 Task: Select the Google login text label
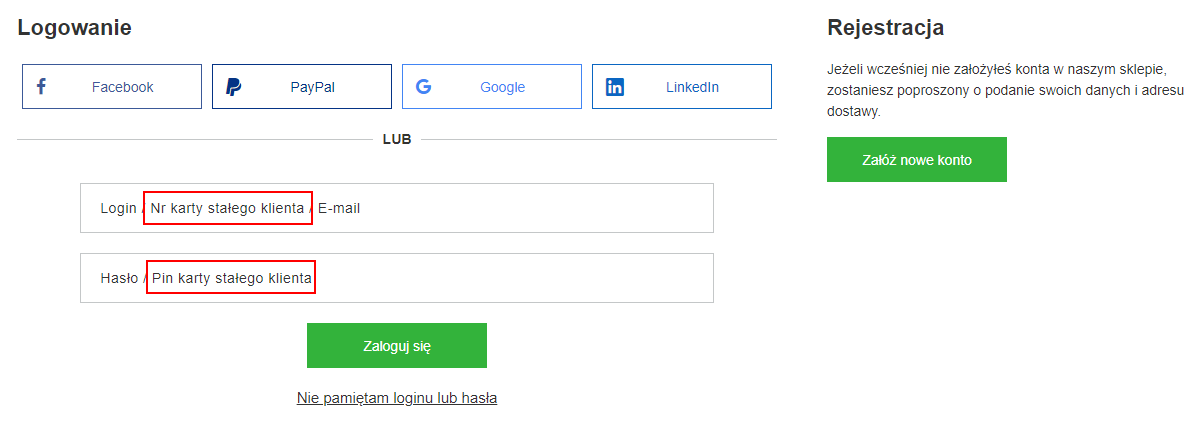pyautogui.click(x=503, y=87)
